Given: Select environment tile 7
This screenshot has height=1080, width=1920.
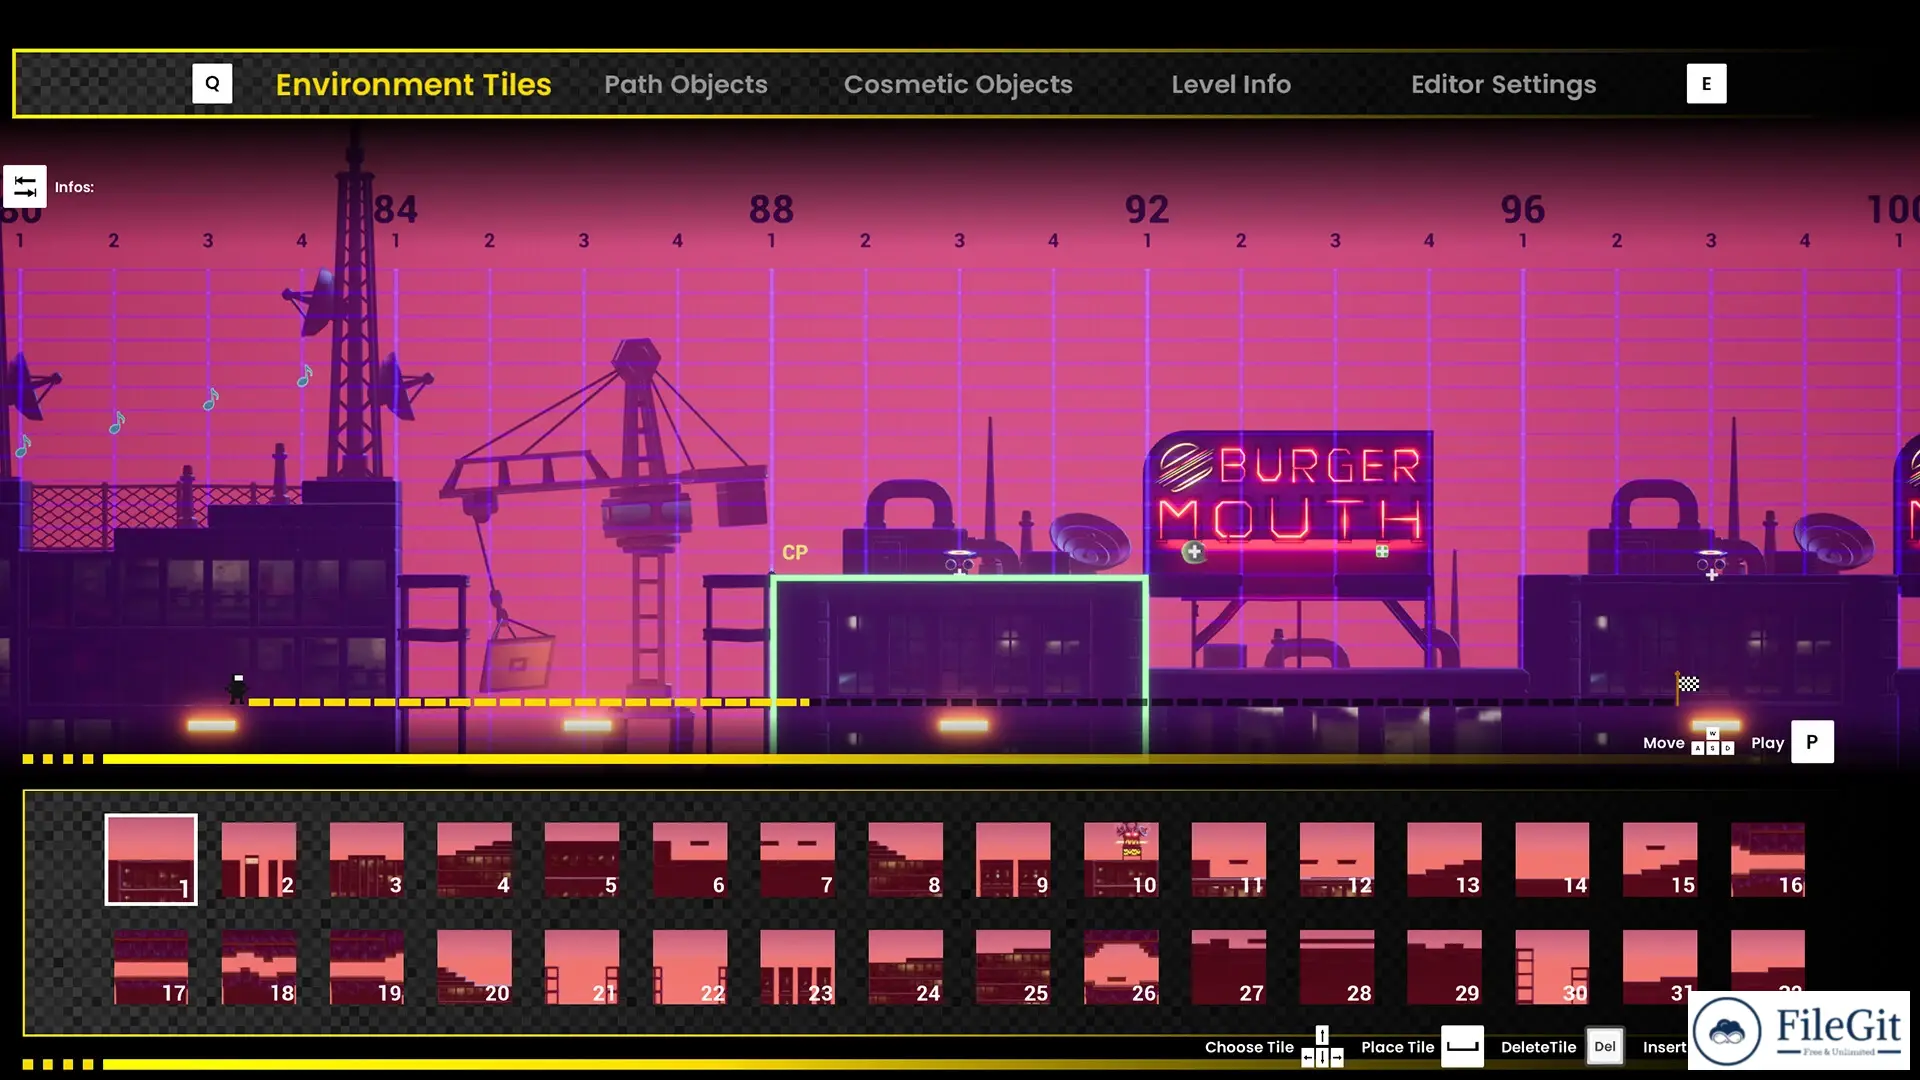Looking at the screenshot, I should [x=797, y=859].
